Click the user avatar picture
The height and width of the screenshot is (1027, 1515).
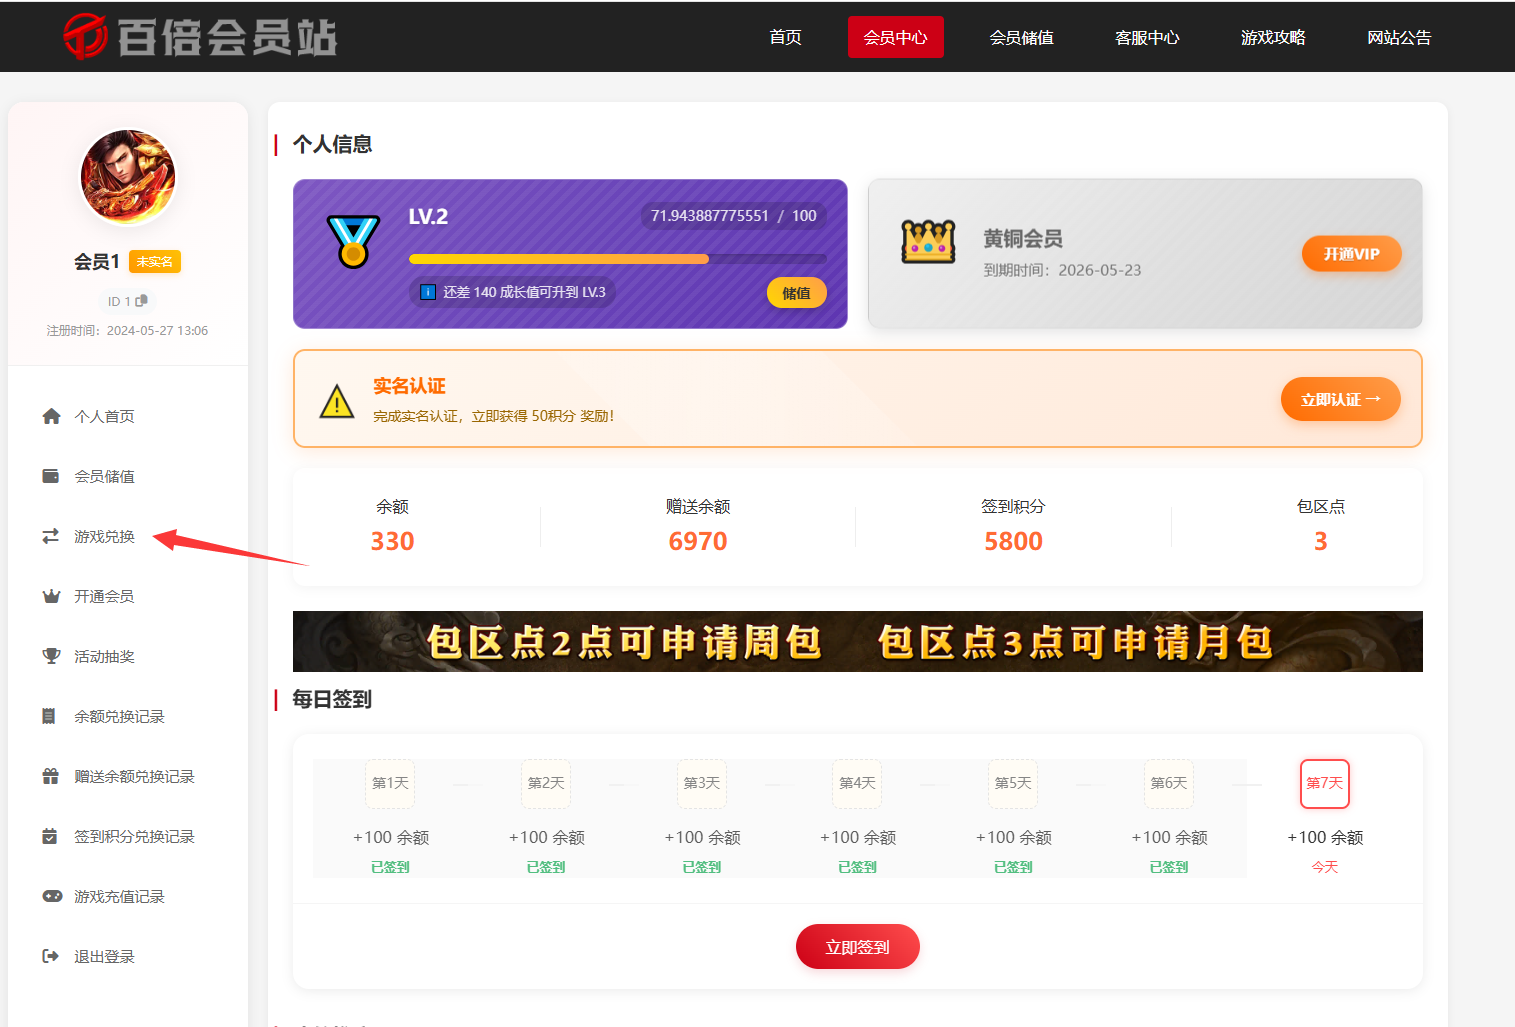click(128, 178)
